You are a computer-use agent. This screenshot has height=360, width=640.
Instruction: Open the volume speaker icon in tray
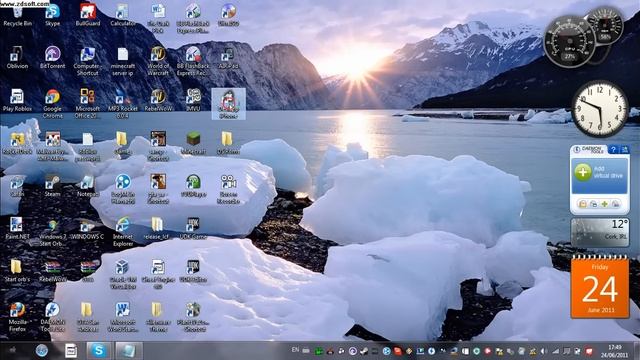tap(544, 351)
